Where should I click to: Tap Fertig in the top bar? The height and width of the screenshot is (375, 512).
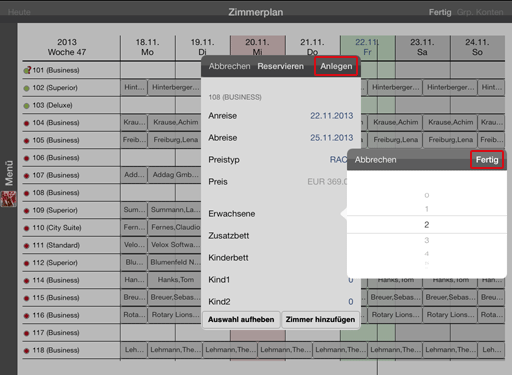coord(440,12)
